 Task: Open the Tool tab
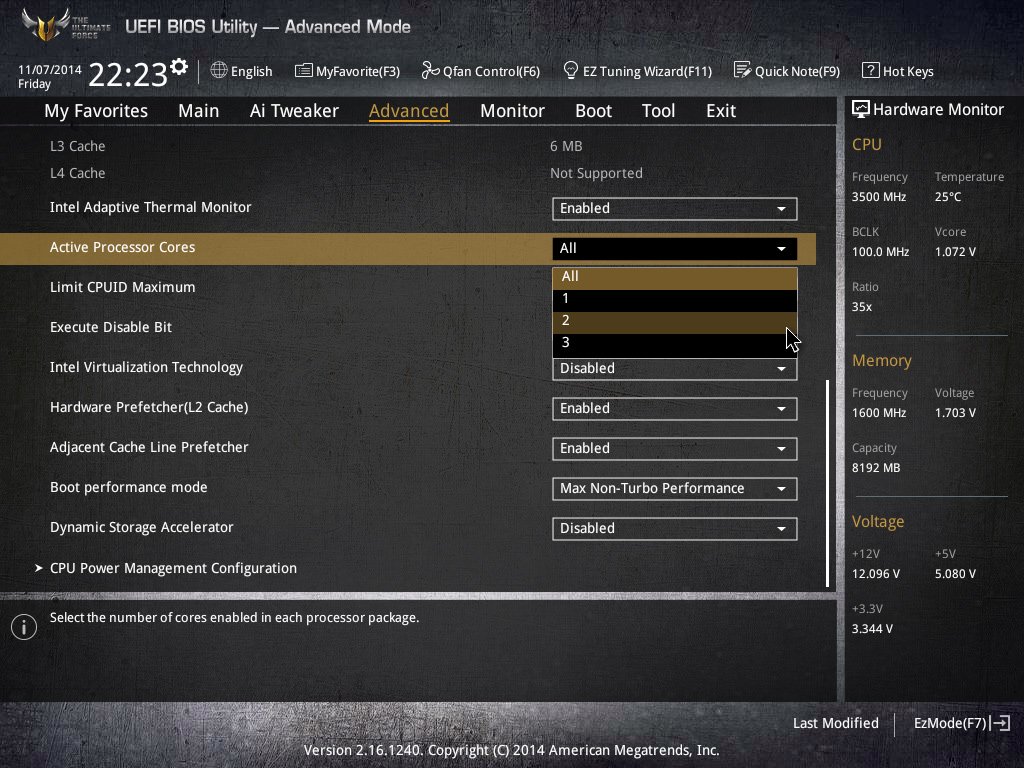pyautogui.click(x=658, y=111)
